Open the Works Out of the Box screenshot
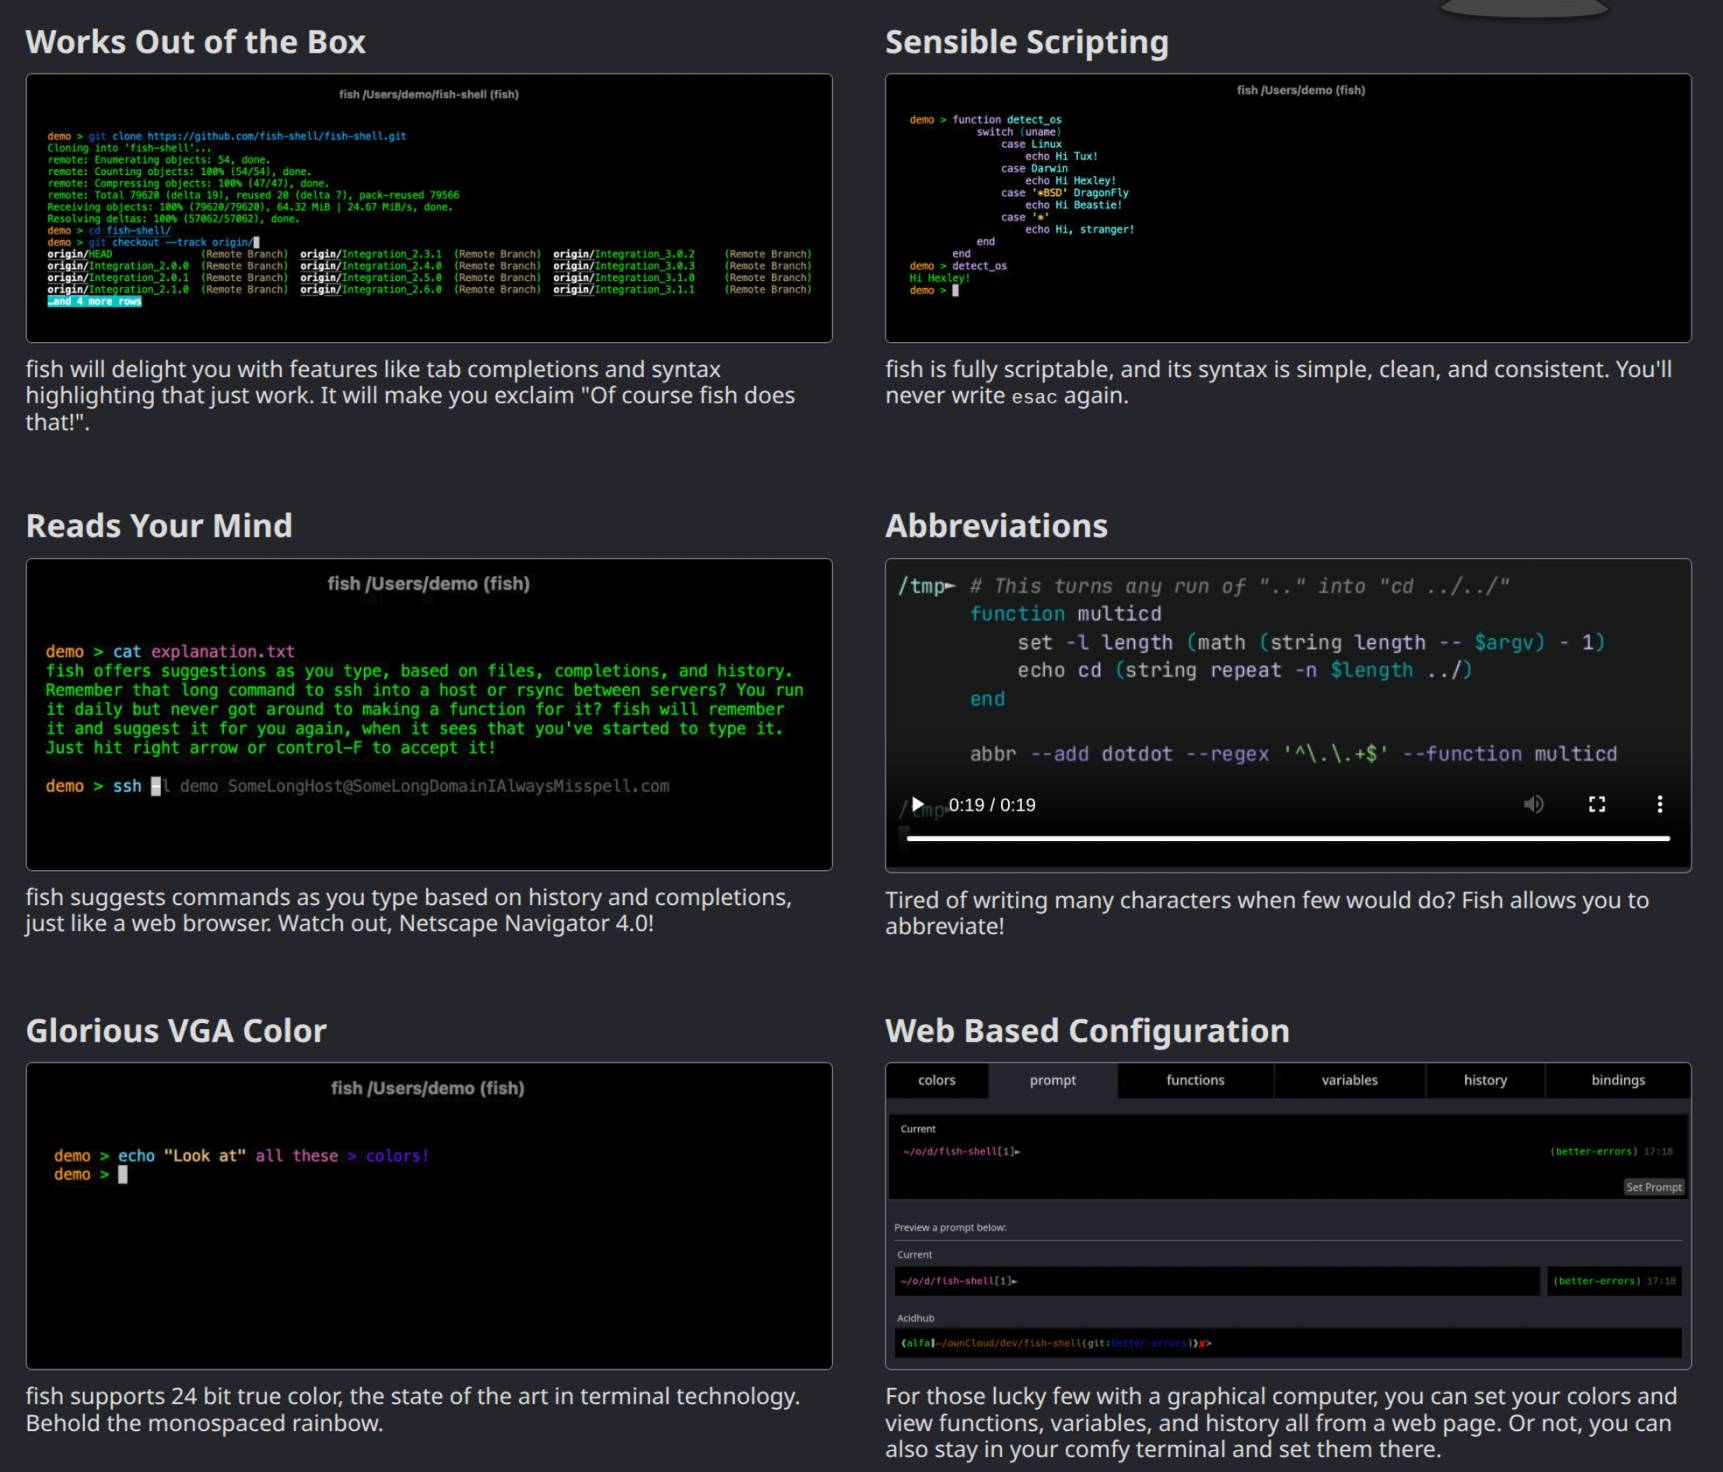The height and width of the screenshot is (1472, 1723). tap(429, 208)
